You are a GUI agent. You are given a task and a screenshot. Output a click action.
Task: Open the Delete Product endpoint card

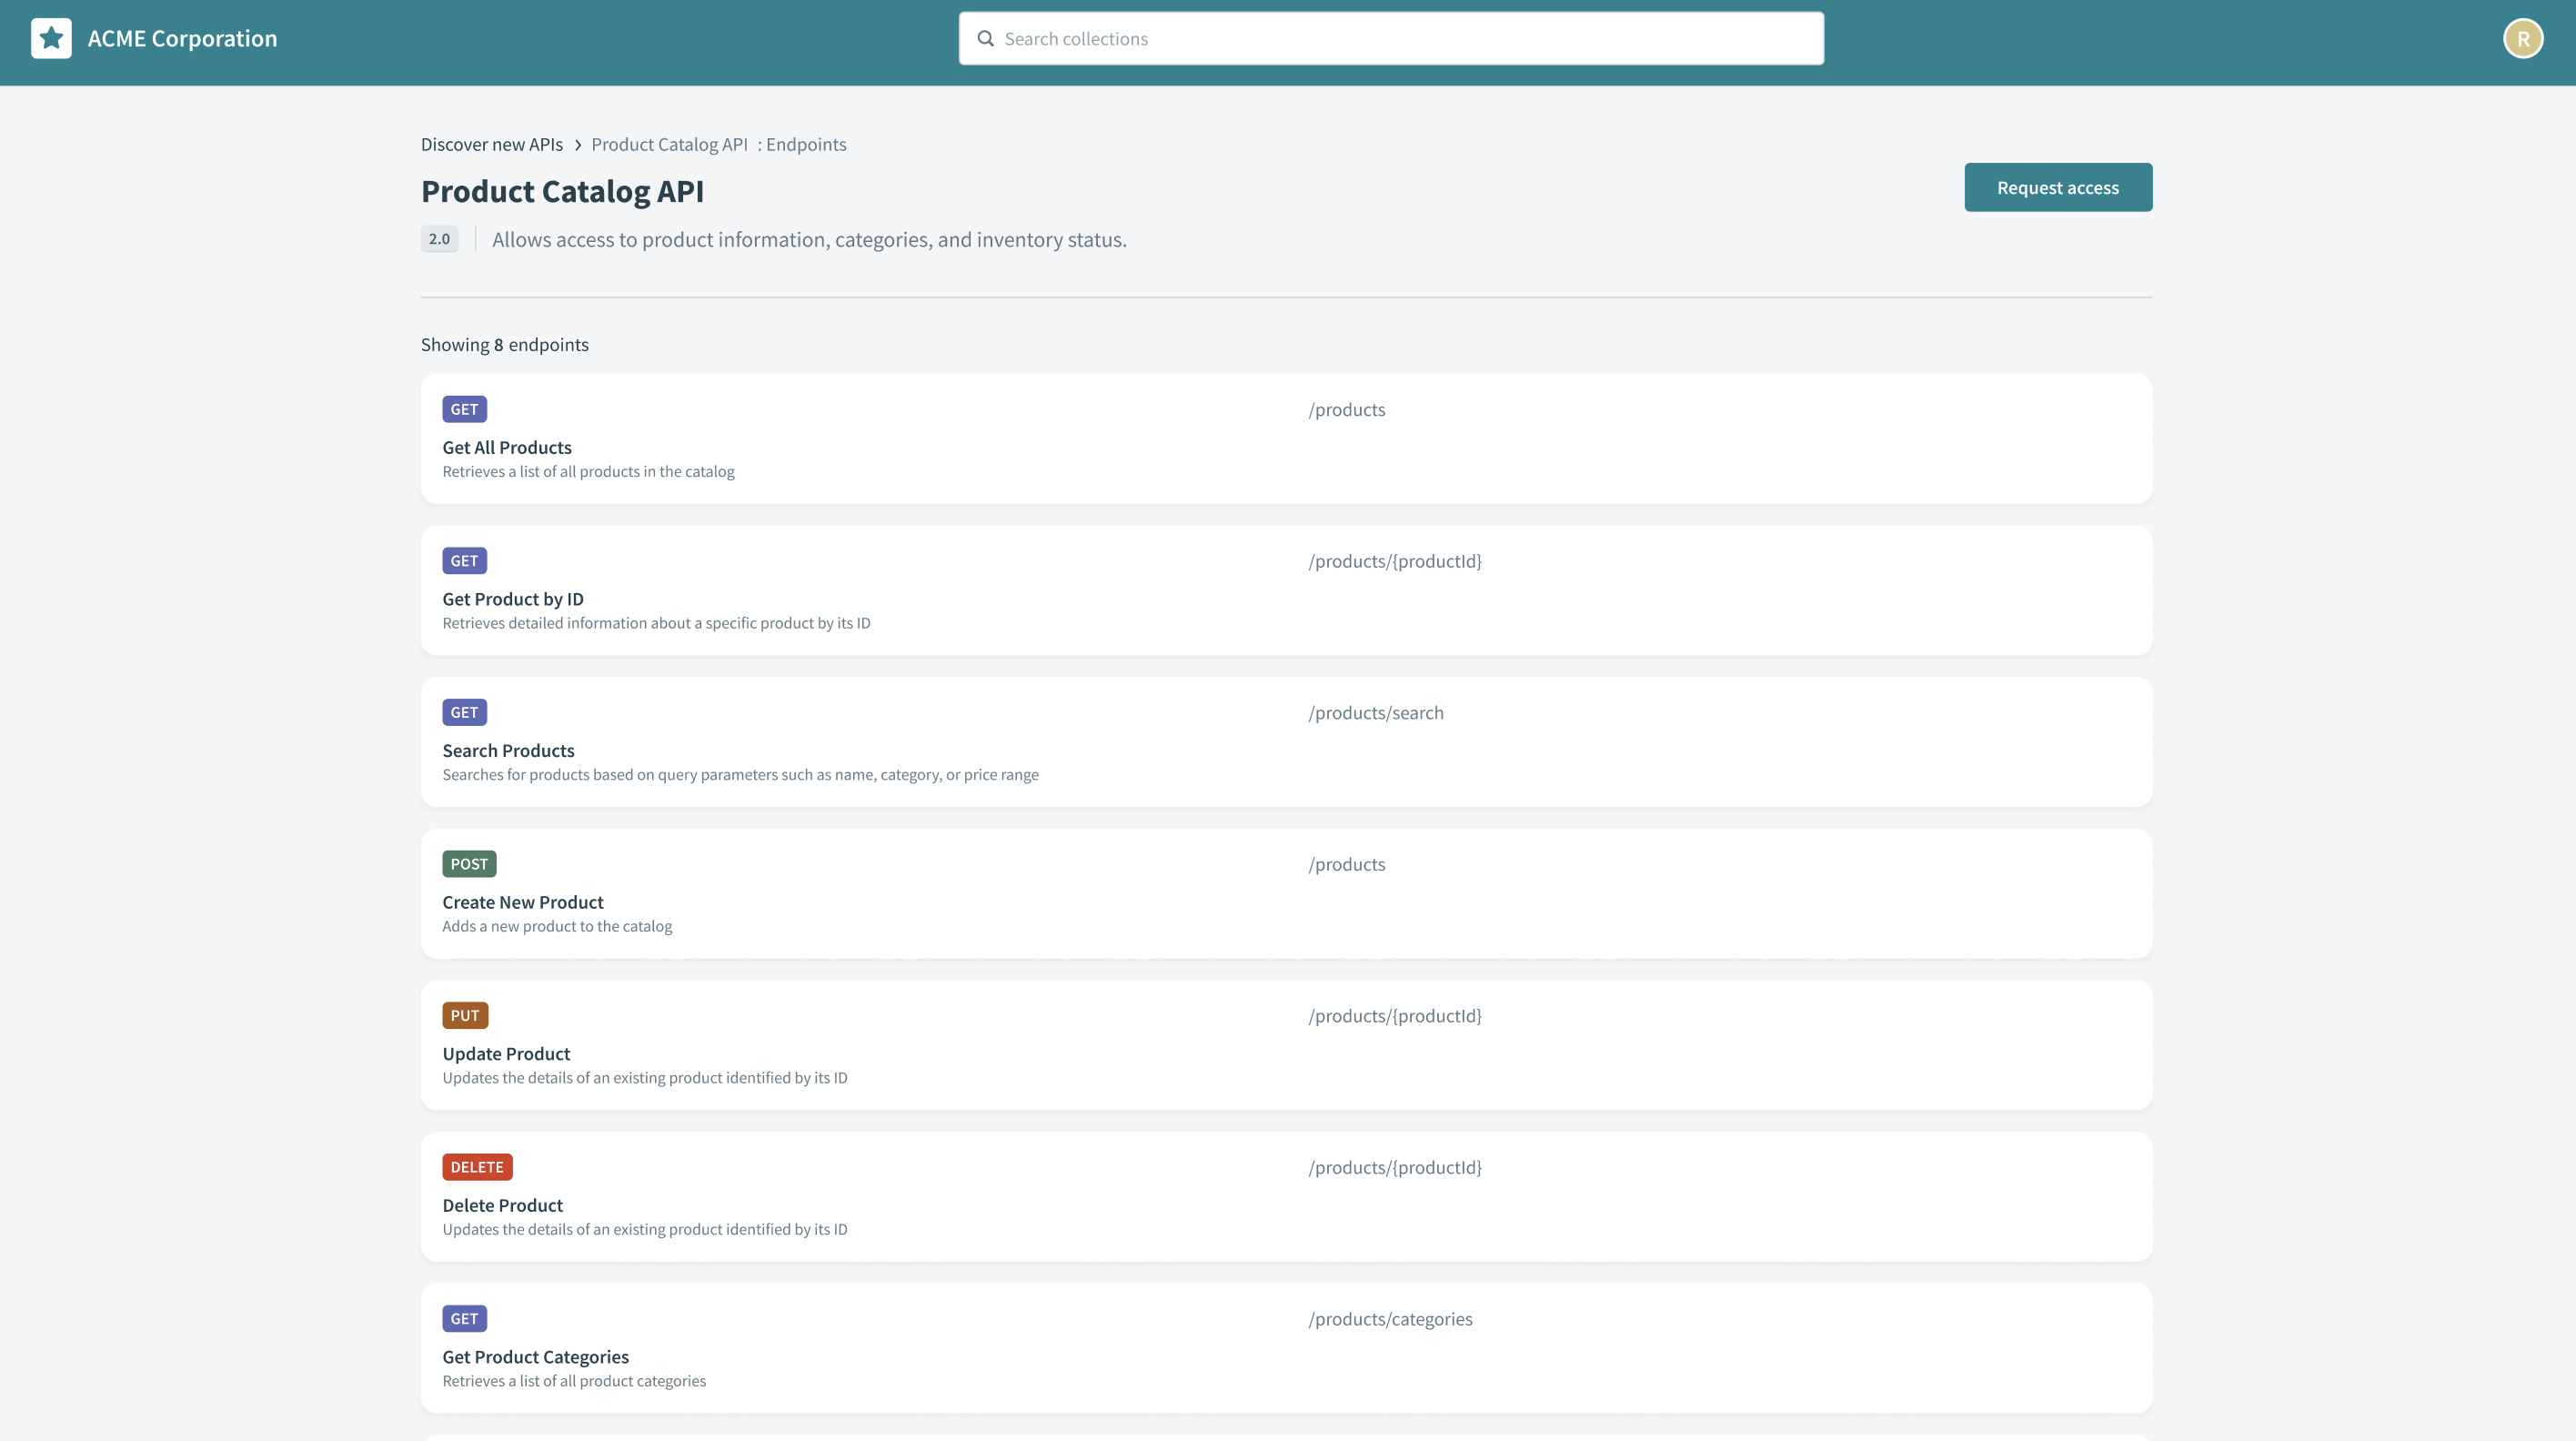tap(1287, 1196)
